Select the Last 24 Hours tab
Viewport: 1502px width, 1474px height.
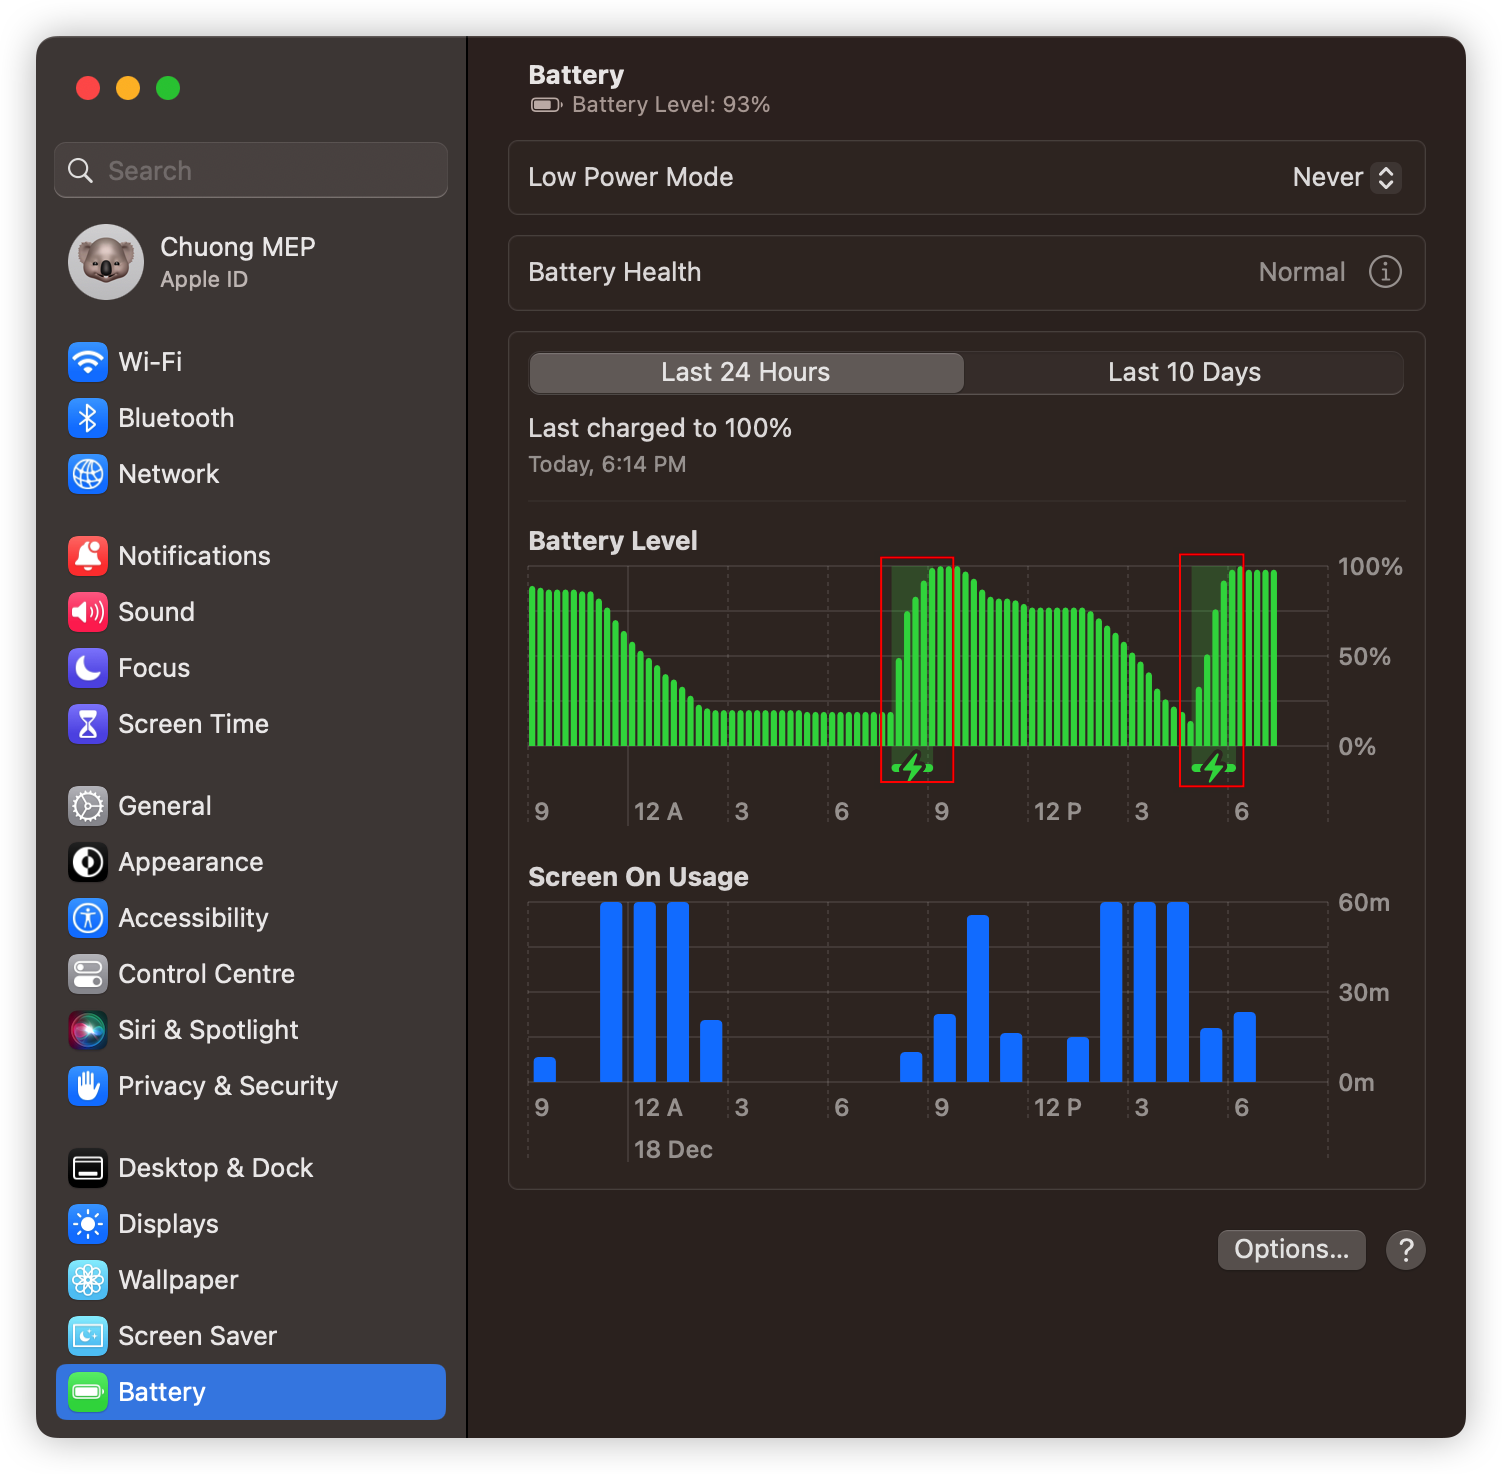[x=746, y=373]
